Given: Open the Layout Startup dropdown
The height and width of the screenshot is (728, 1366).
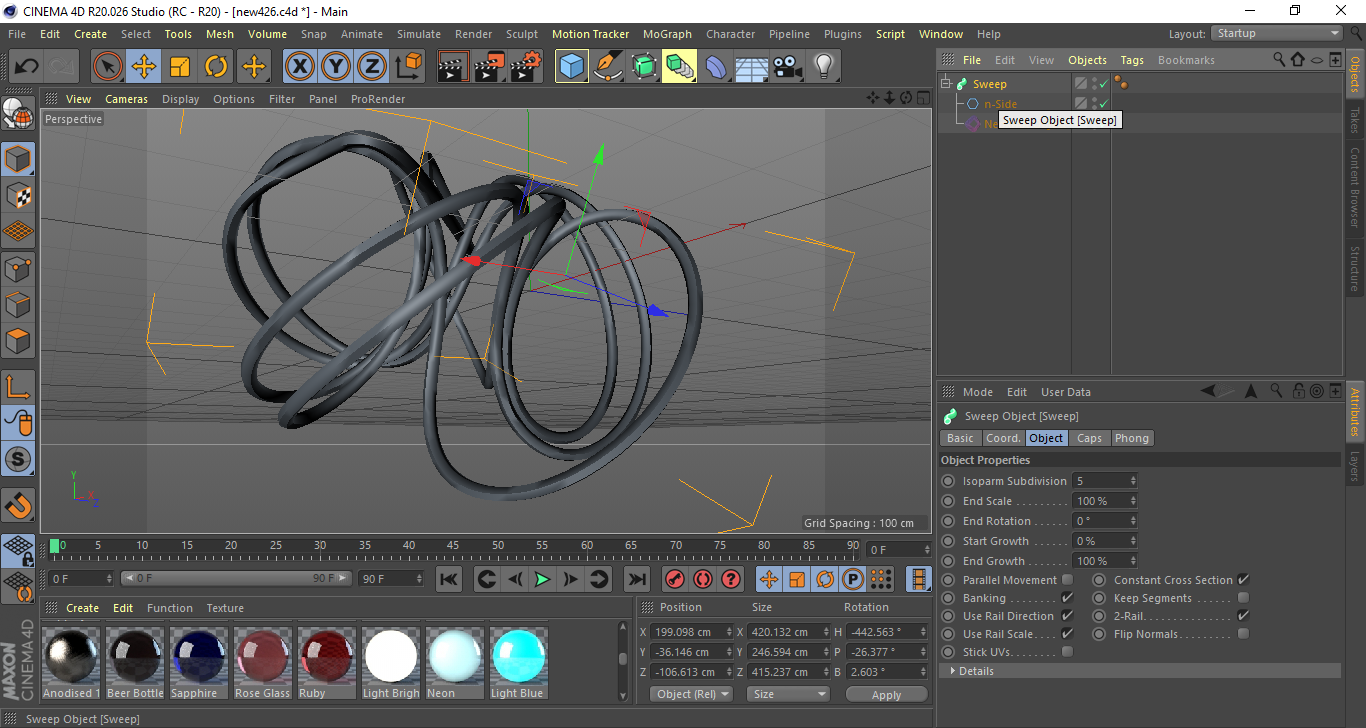Looking at the screenshot, I should click(x=1277, y=33).
